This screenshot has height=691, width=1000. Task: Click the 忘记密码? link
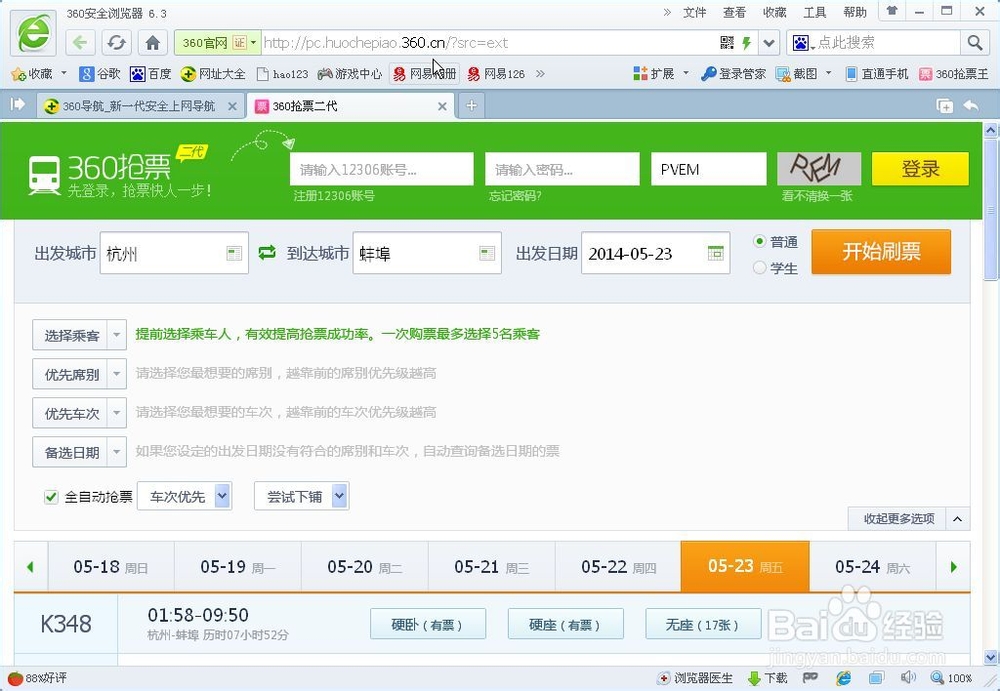(515, 196)
